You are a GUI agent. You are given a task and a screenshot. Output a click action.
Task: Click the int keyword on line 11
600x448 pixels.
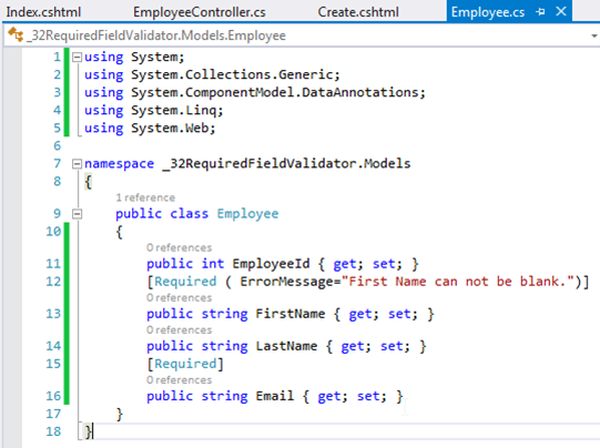pos(212,264)
